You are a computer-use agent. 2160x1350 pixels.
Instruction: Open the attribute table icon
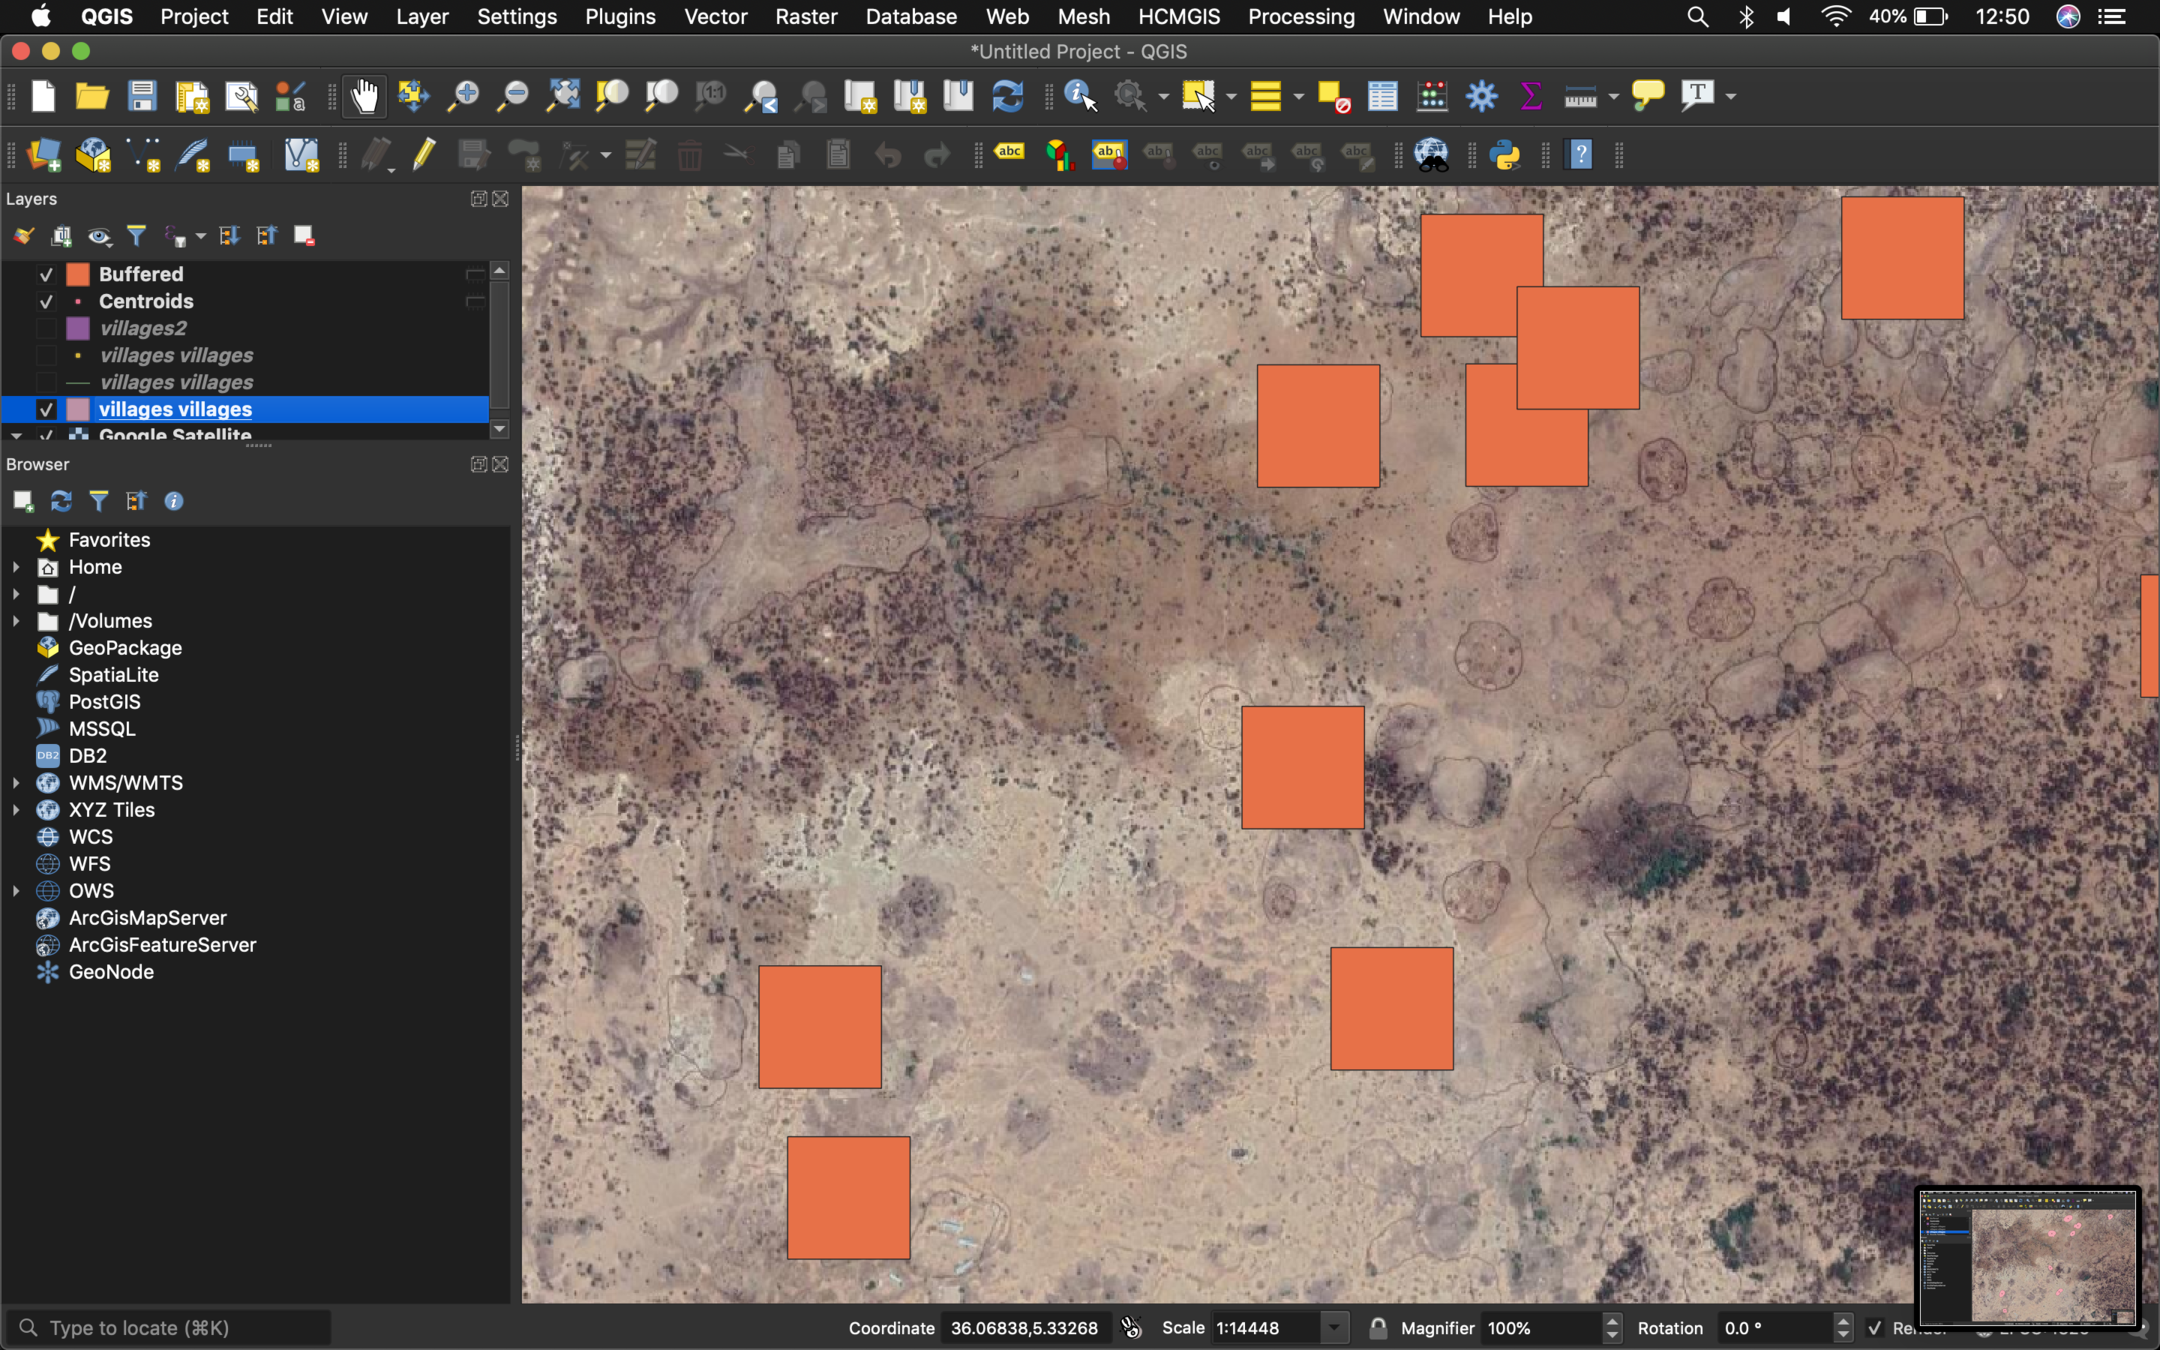point(1383,97)
